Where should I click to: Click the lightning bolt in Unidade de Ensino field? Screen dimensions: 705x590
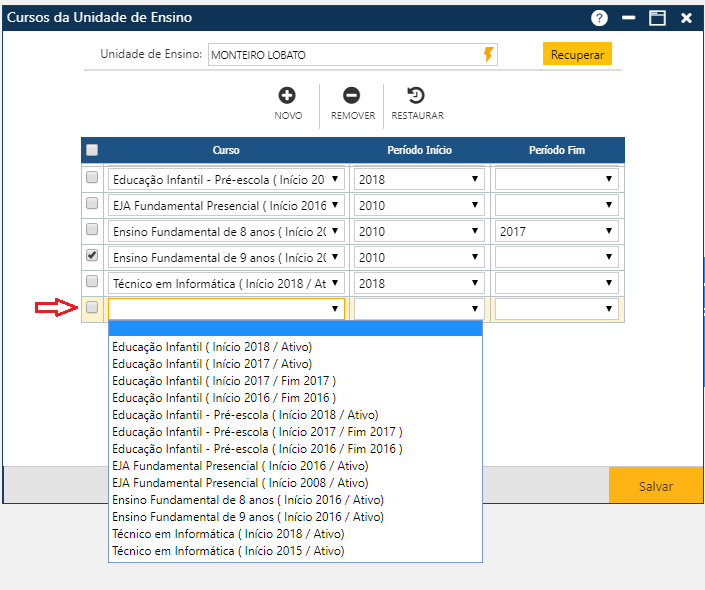(x=488, y=55)
